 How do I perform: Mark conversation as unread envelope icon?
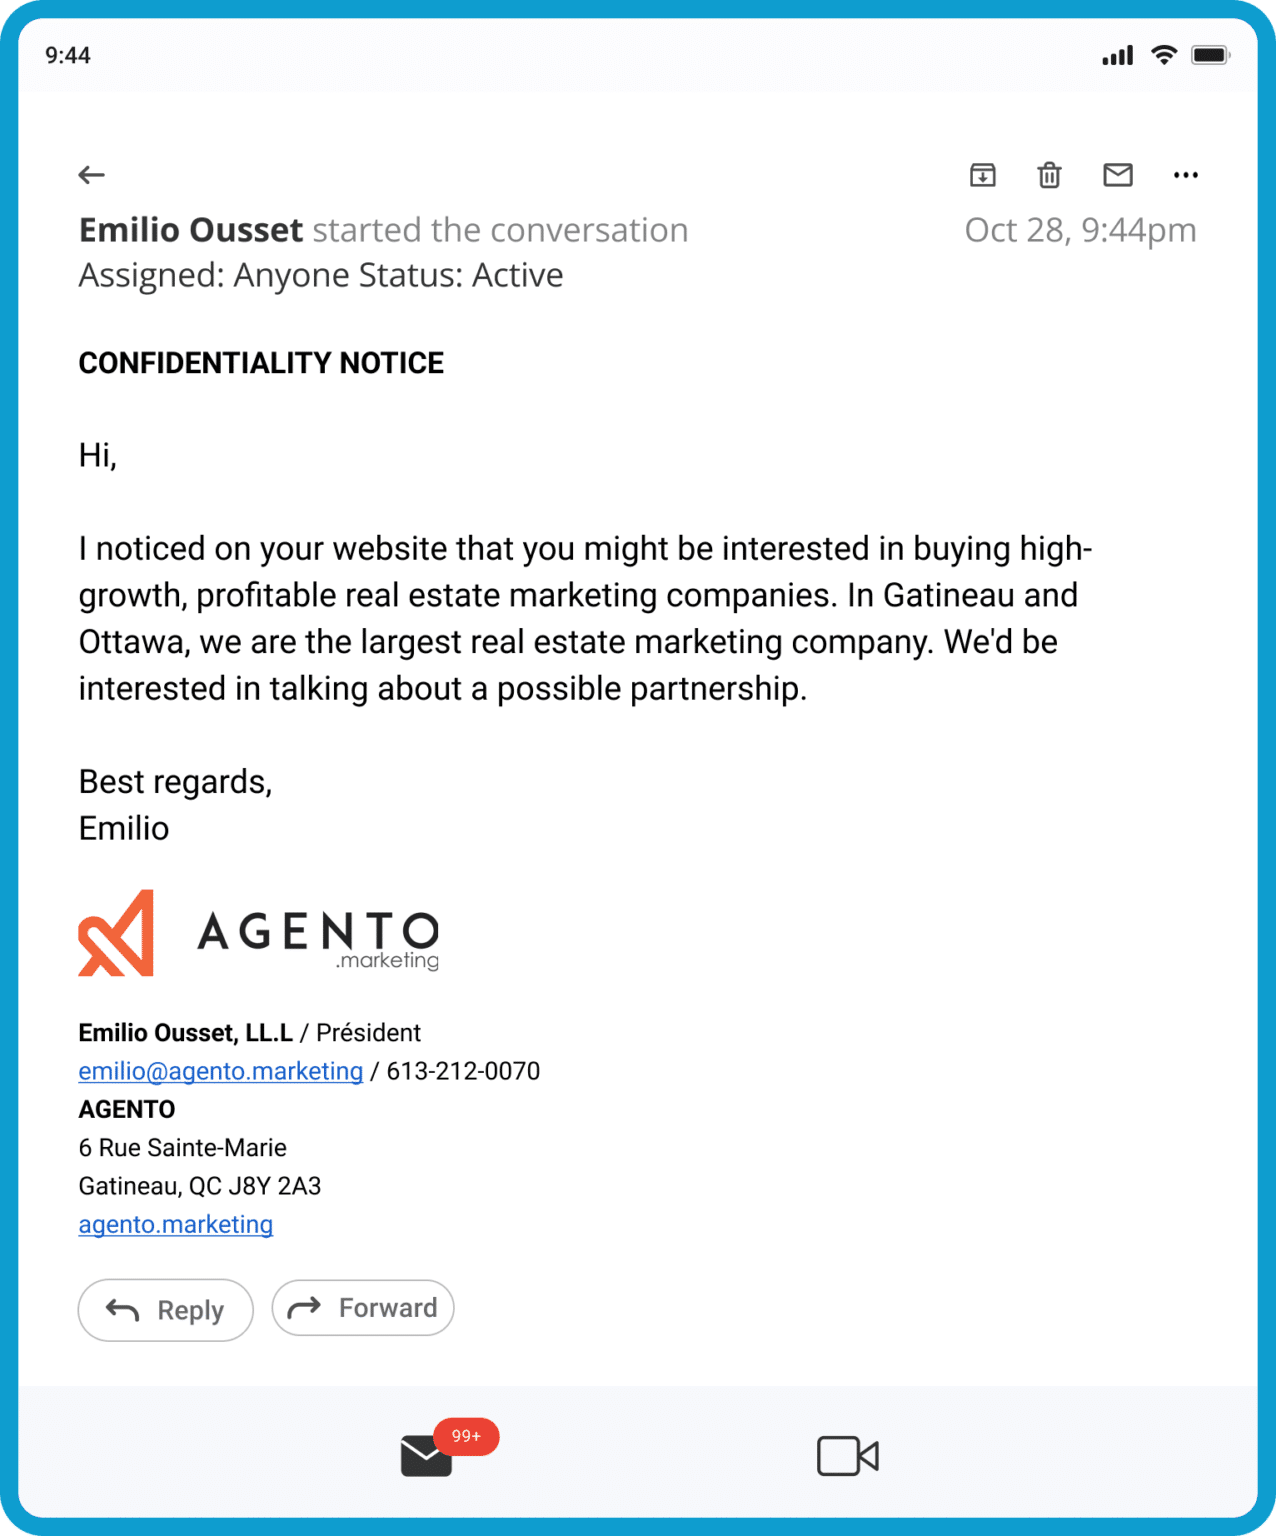(1118, 175)
